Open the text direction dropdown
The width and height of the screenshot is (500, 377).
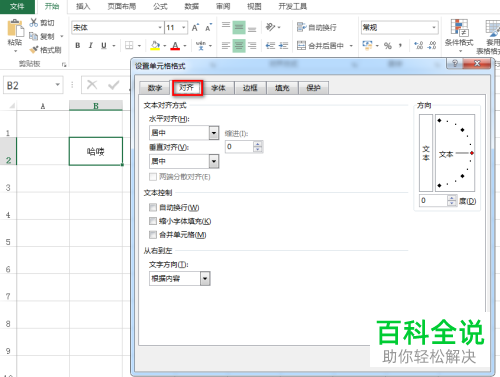coord(205,278)
